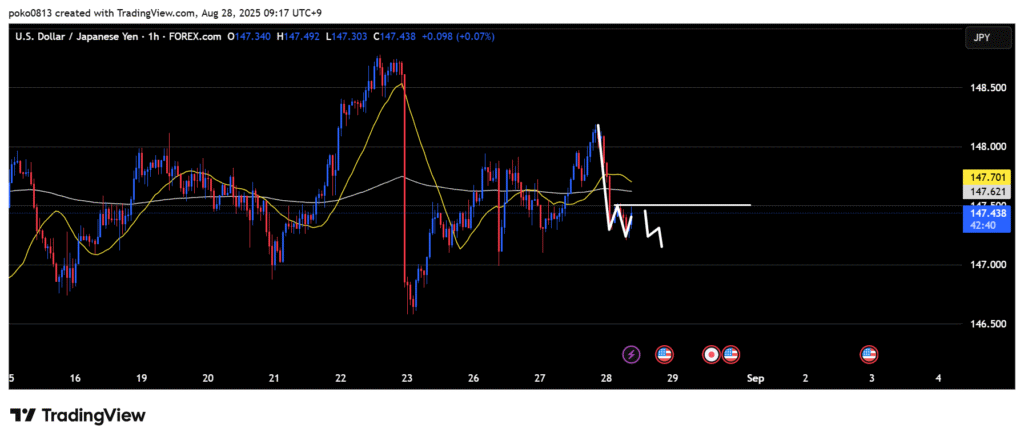Select the Sep label on time axis
Image resolution: width=1024 pixels, height=441 pixels.
pos(754,379)
